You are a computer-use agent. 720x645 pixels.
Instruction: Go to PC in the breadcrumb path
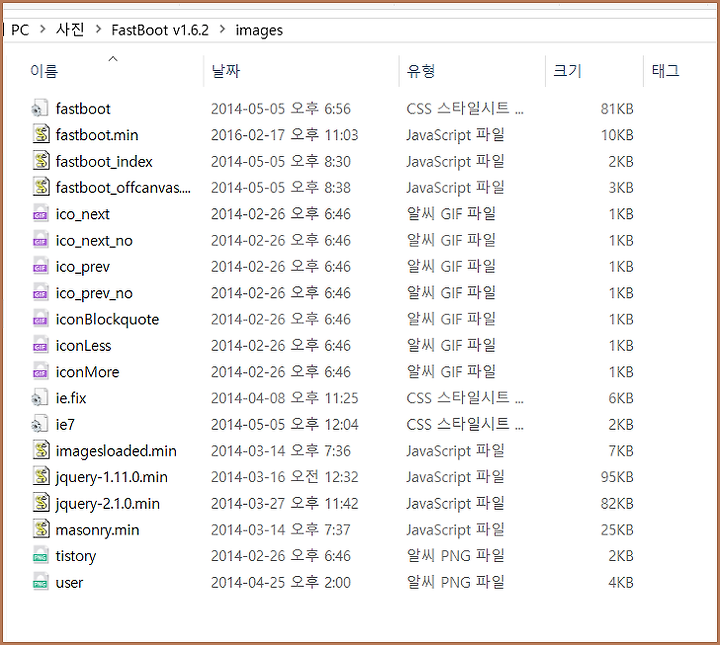tap(20, 30)
